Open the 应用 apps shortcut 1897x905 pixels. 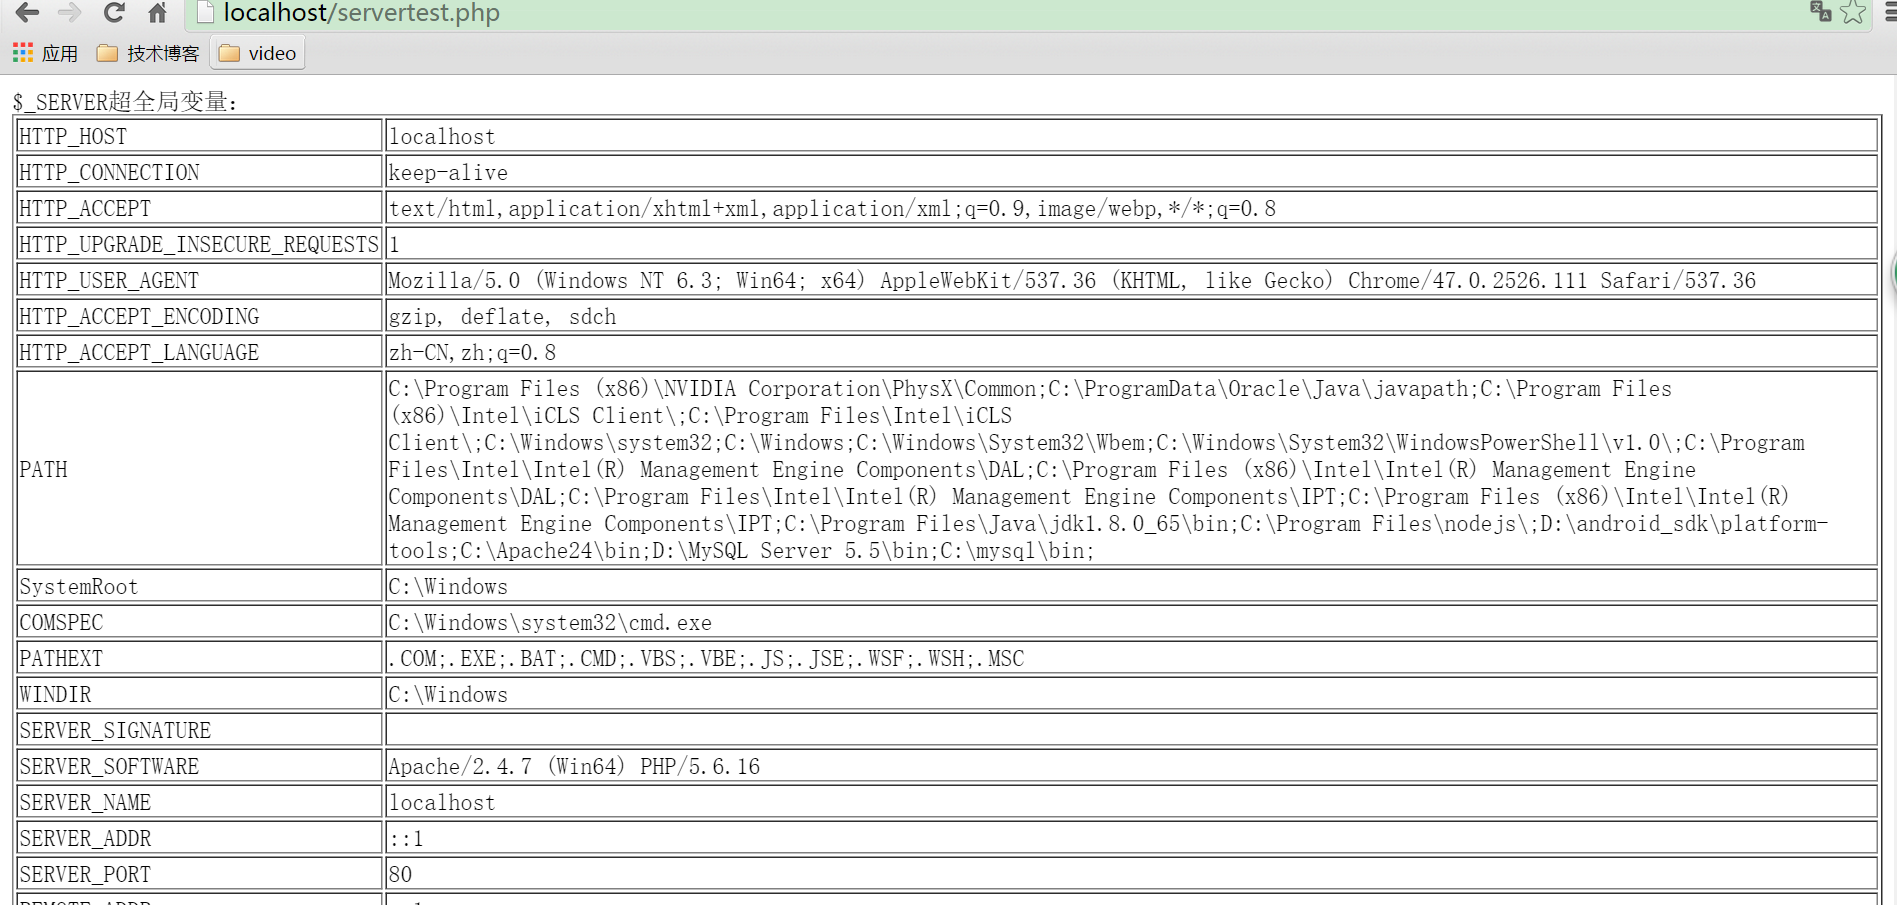46,53
